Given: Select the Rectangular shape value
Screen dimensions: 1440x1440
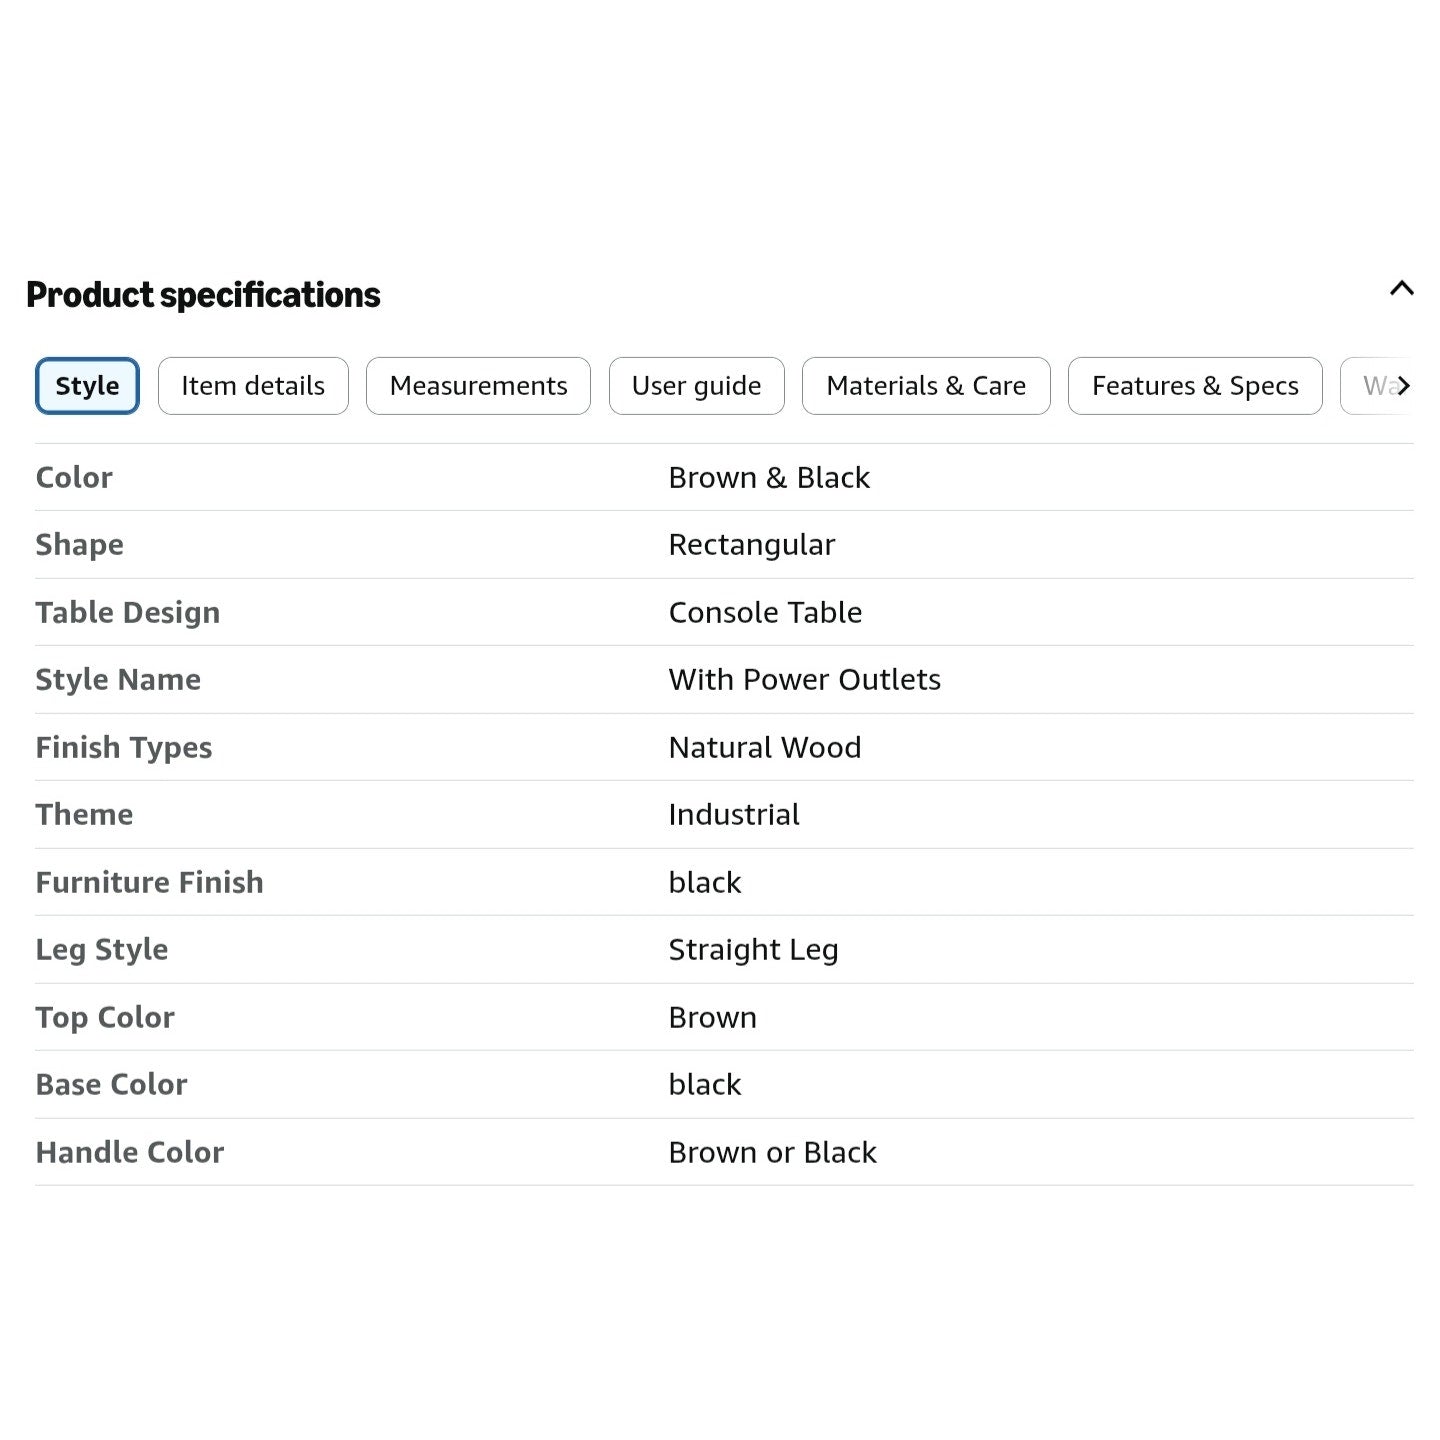Looking at the screenshot, I should [751, 545].
